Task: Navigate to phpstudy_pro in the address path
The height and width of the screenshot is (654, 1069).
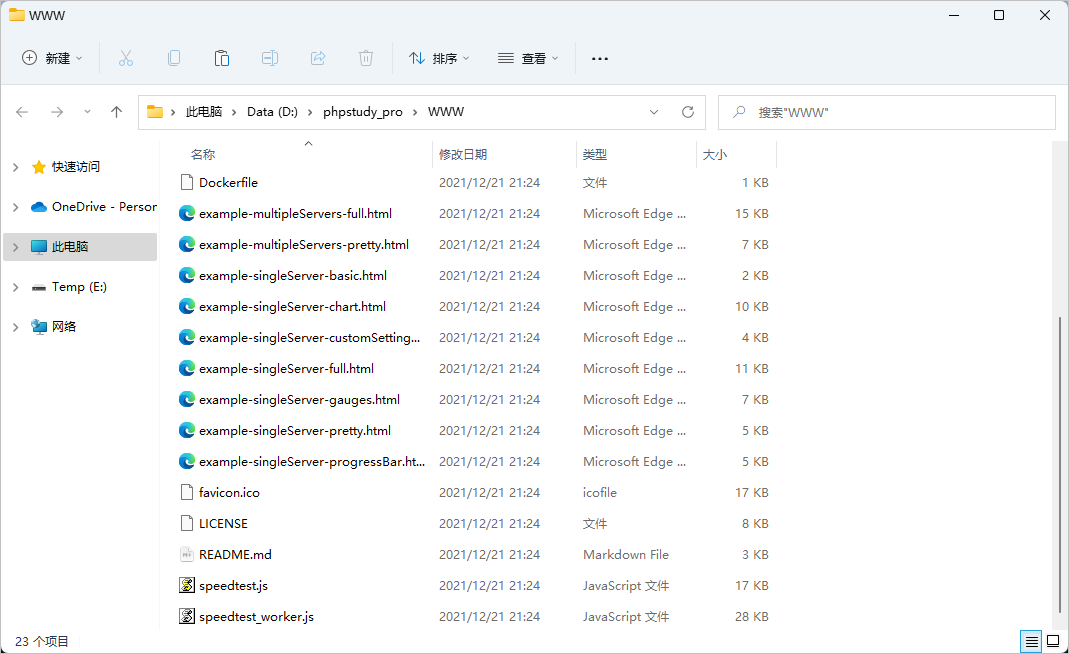Action: point(362,112)
